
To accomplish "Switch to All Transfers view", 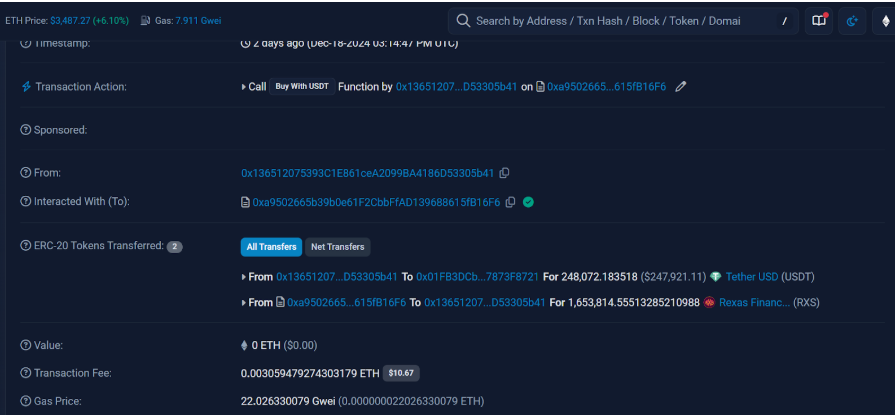I will tap(271, 246).
